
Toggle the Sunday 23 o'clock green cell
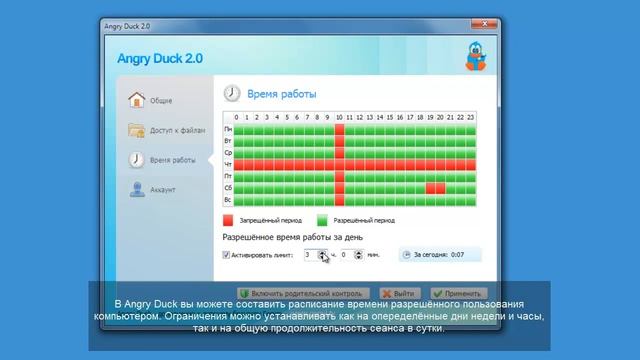point(471,200)
